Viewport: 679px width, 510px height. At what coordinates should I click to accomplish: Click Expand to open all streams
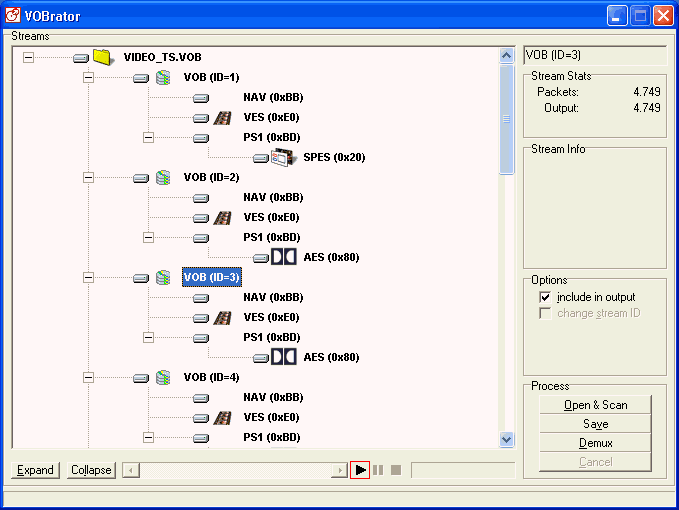point(35,470)
